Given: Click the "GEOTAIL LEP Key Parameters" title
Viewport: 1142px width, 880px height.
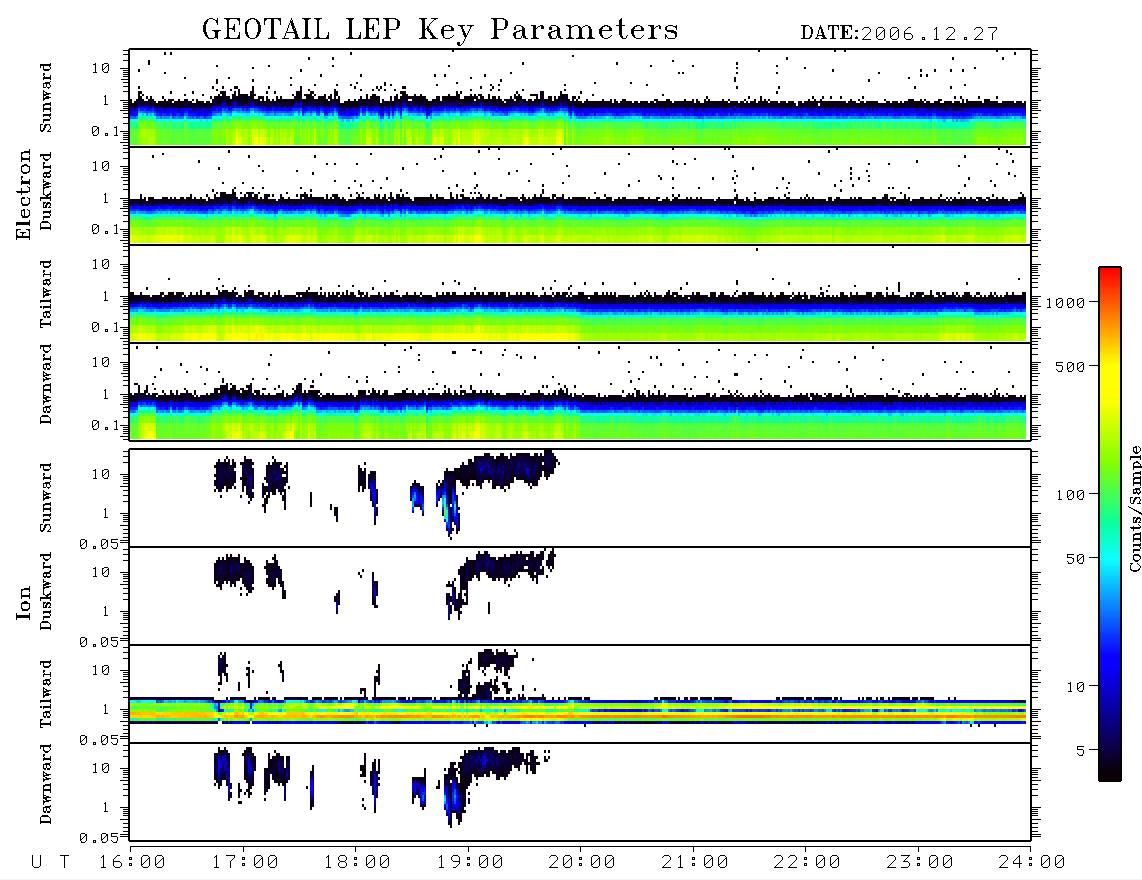Looking at the screenshot, I should tap(440, 30).
